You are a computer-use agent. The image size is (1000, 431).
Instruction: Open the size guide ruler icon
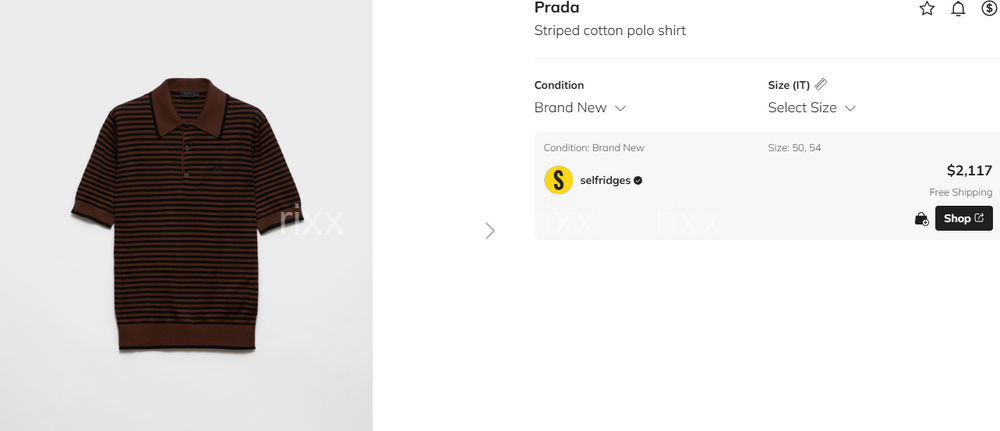821,85
